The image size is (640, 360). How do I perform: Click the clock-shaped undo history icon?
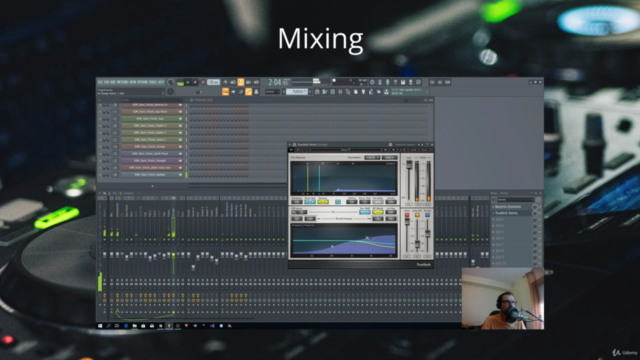pyautogui.click(x=372, y=82)
